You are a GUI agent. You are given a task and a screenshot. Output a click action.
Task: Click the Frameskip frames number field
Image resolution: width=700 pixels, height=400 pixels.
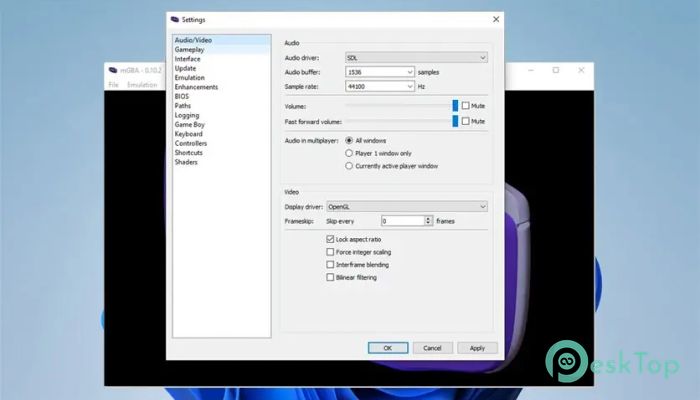pos(402,221)
